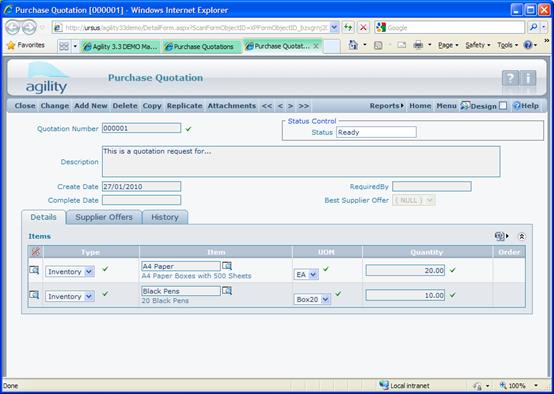Click the browser Forward arrow
Screen dimensions: 554x394
[x=29, y=27]
